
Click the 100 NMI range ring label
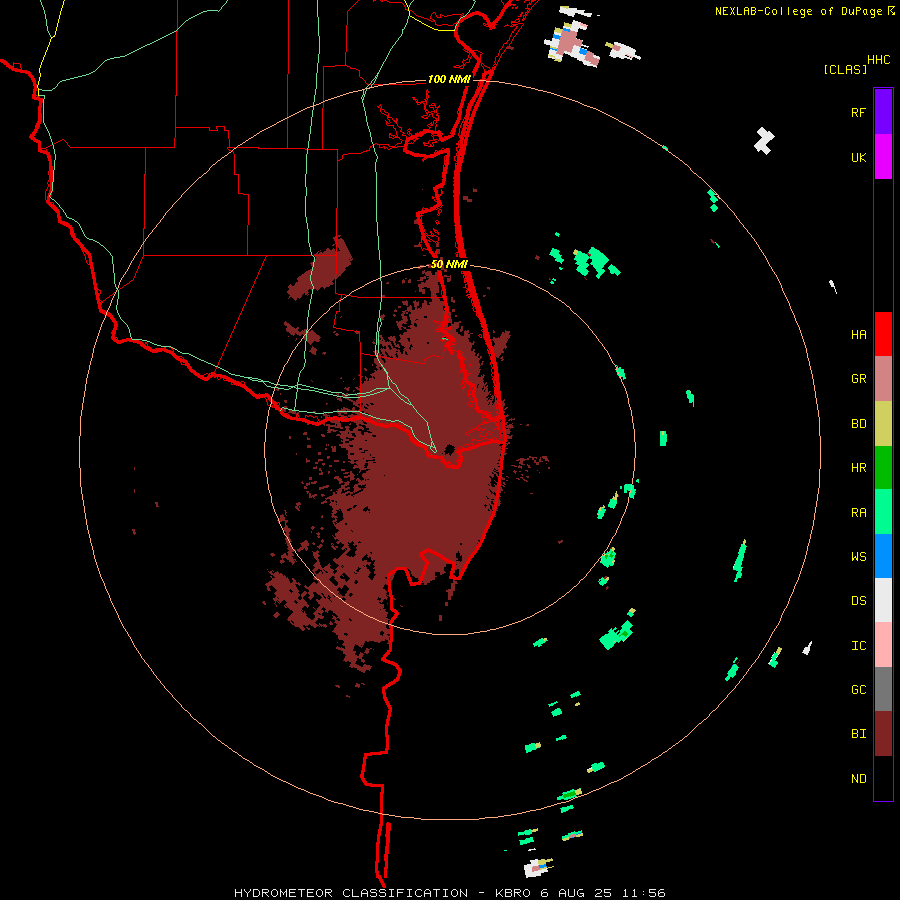(x=449, y=79)
